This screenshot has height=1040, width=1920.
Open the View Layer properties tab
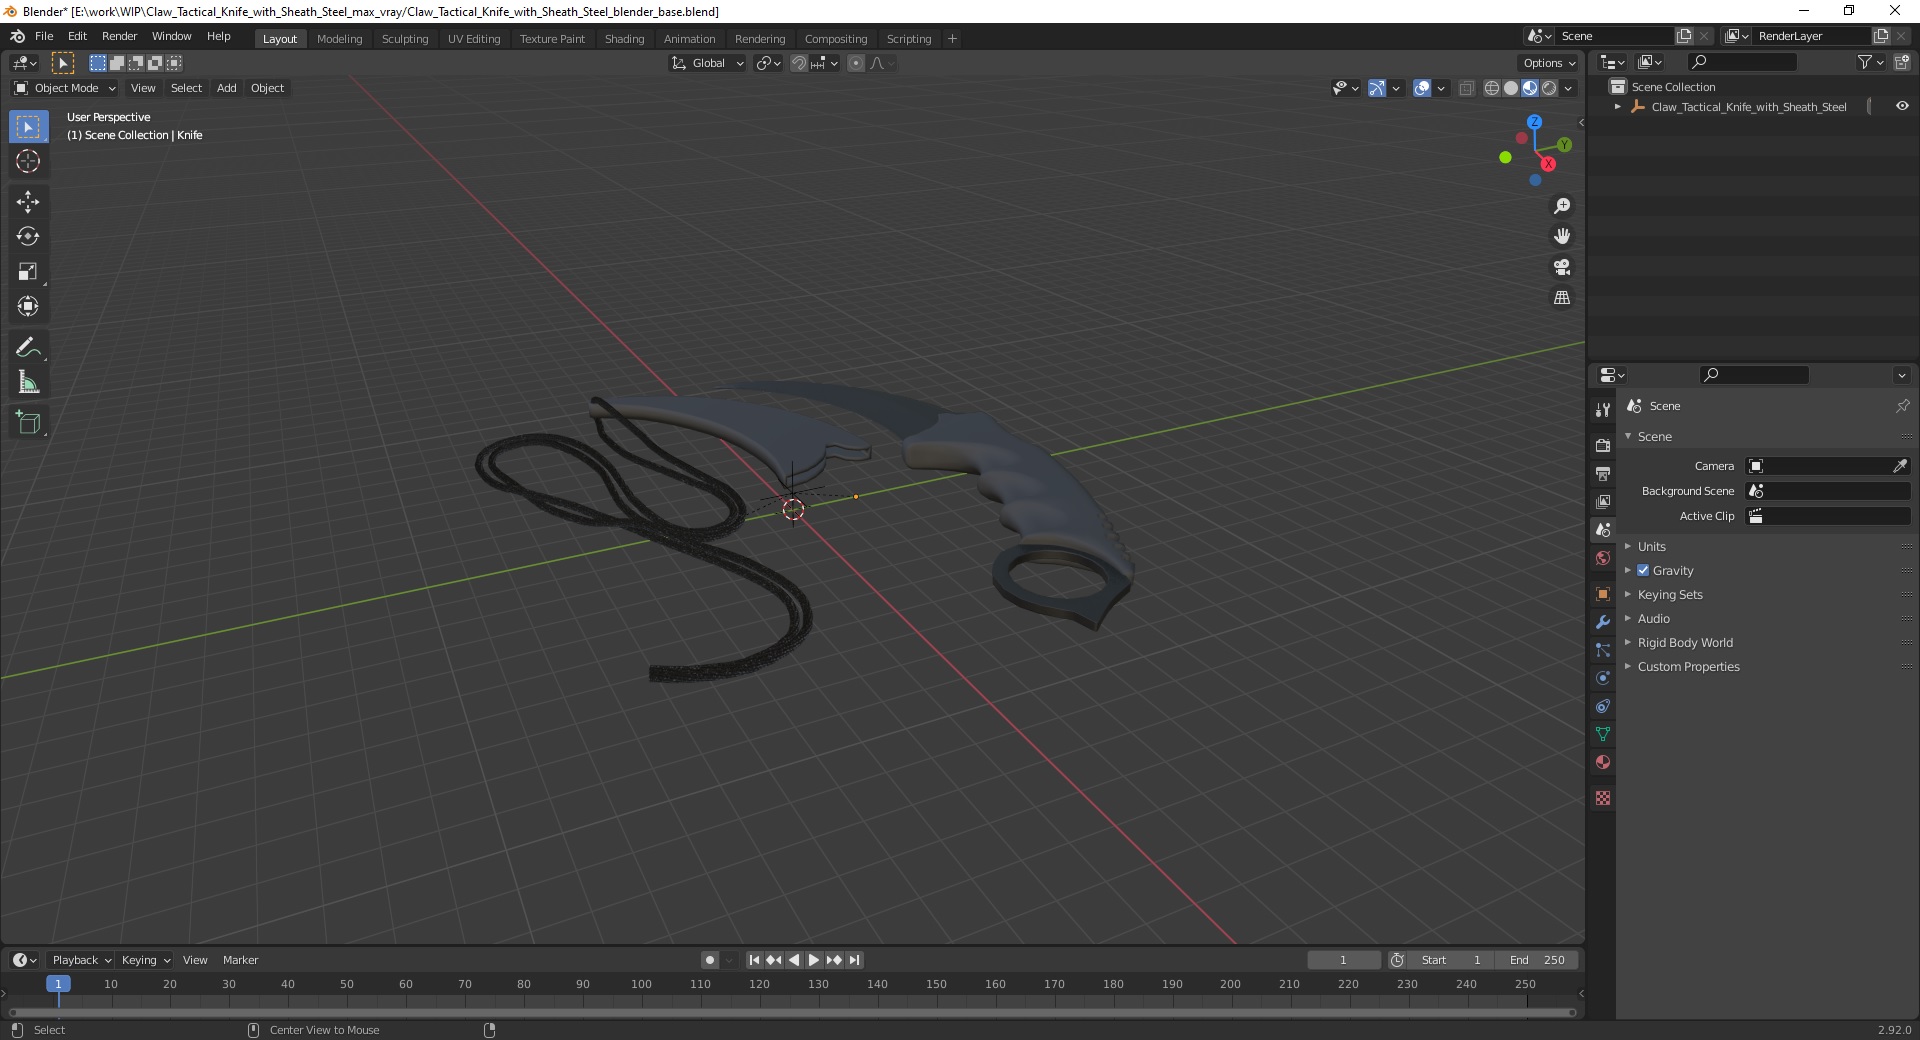pyautogui.click(x=1603, y=501)
